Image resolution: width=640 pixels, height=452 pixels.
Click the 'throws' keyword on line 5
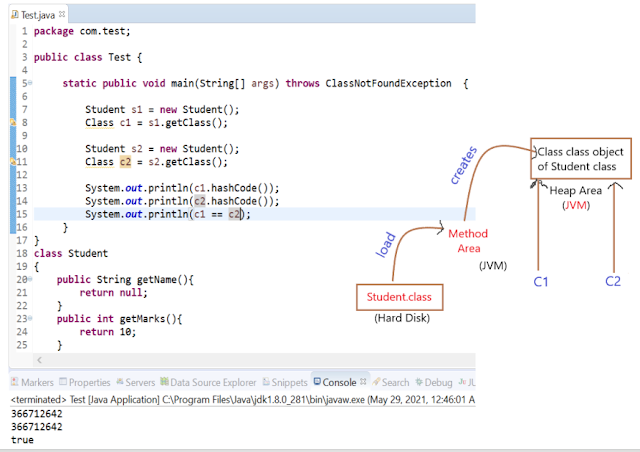pyautogui.click(x=302, y=83)
